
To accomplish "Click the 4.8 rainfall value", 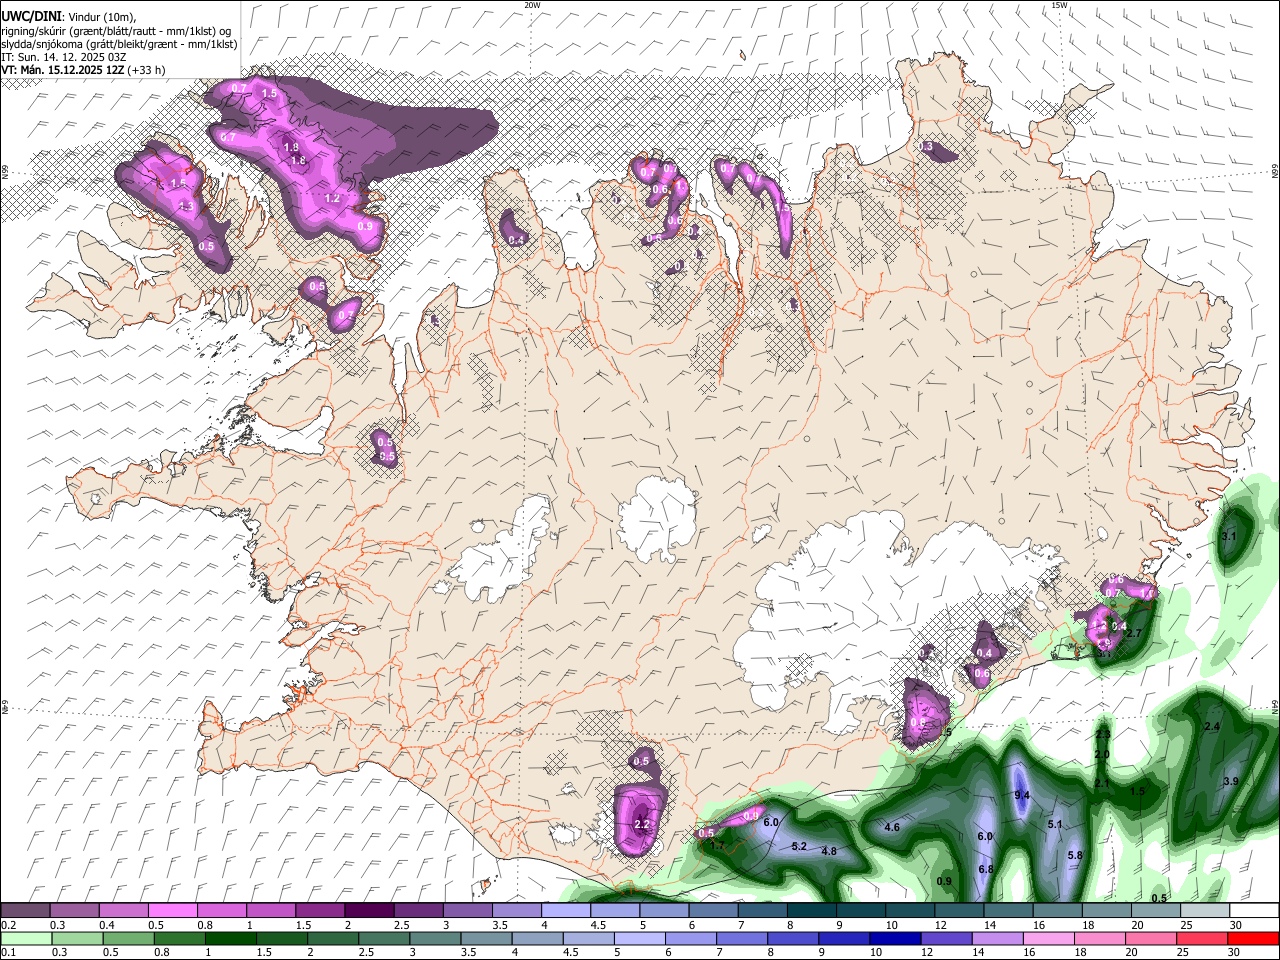I will [828, 851].
